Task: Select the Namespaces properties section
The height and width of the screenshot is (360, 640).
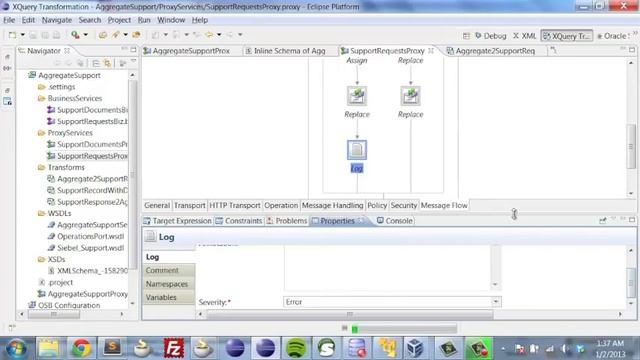Action: [169, 284]
